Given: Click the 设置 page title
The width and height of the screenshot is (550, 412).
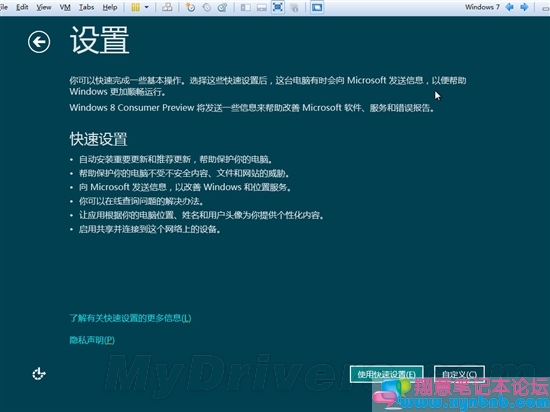Looking at the screenshot, I should (x=100, y=40).
